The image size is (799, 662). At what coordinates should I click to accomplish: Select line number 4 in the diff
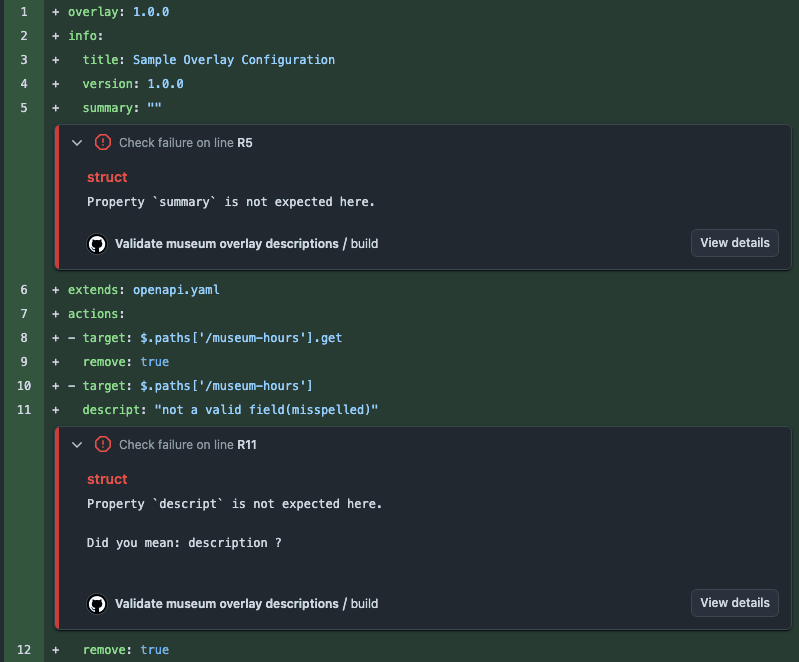[x=24, y=84]
